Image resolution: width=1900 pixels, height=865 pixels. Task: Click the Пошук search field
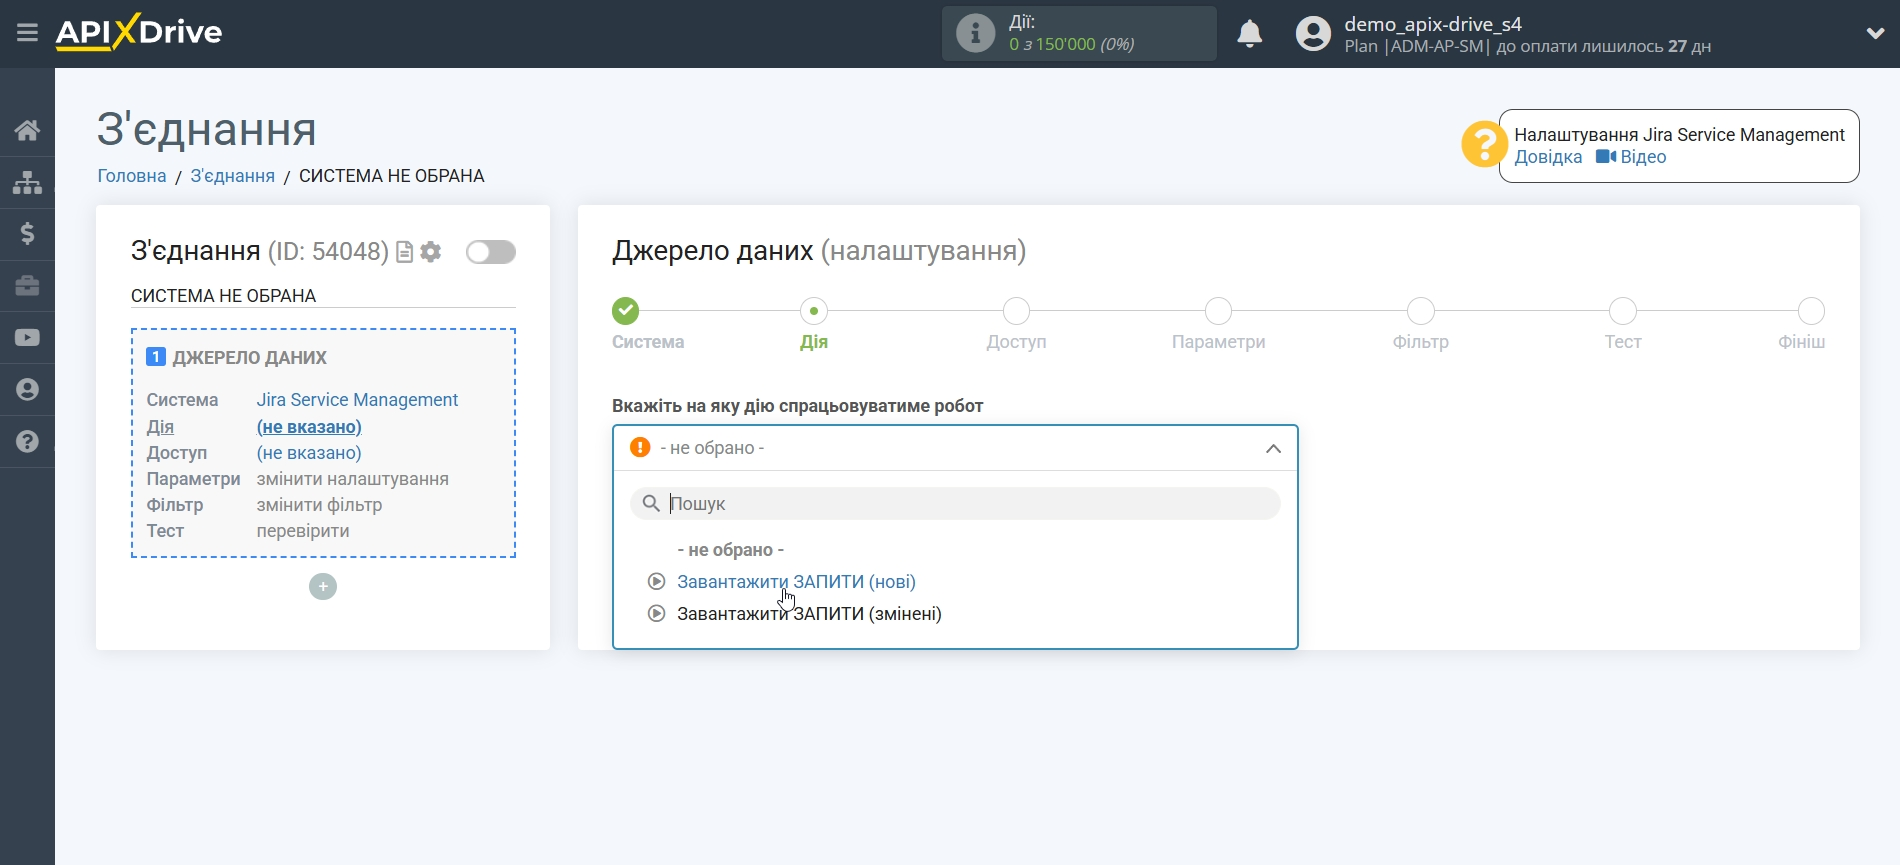coord(955,504)
